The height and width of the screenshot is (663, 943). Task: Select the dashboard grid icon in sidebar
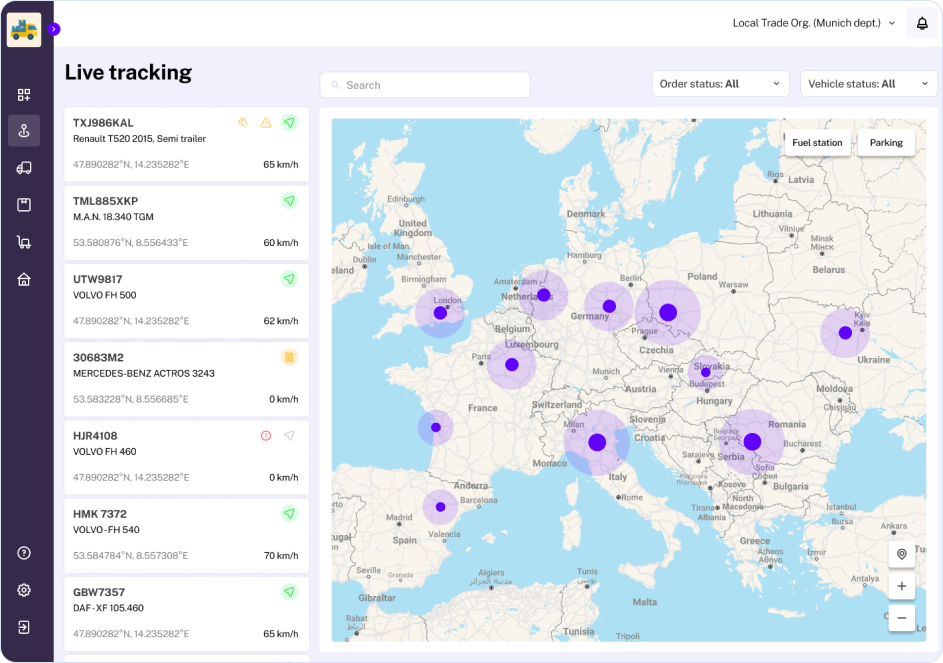tap(24, 94)
